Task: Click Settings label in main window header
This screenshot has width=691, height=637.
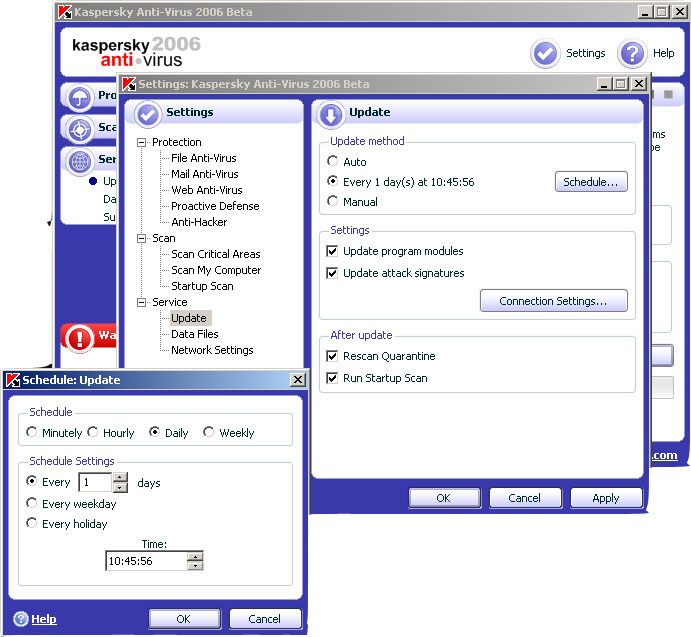Action: tap(586, 53)
